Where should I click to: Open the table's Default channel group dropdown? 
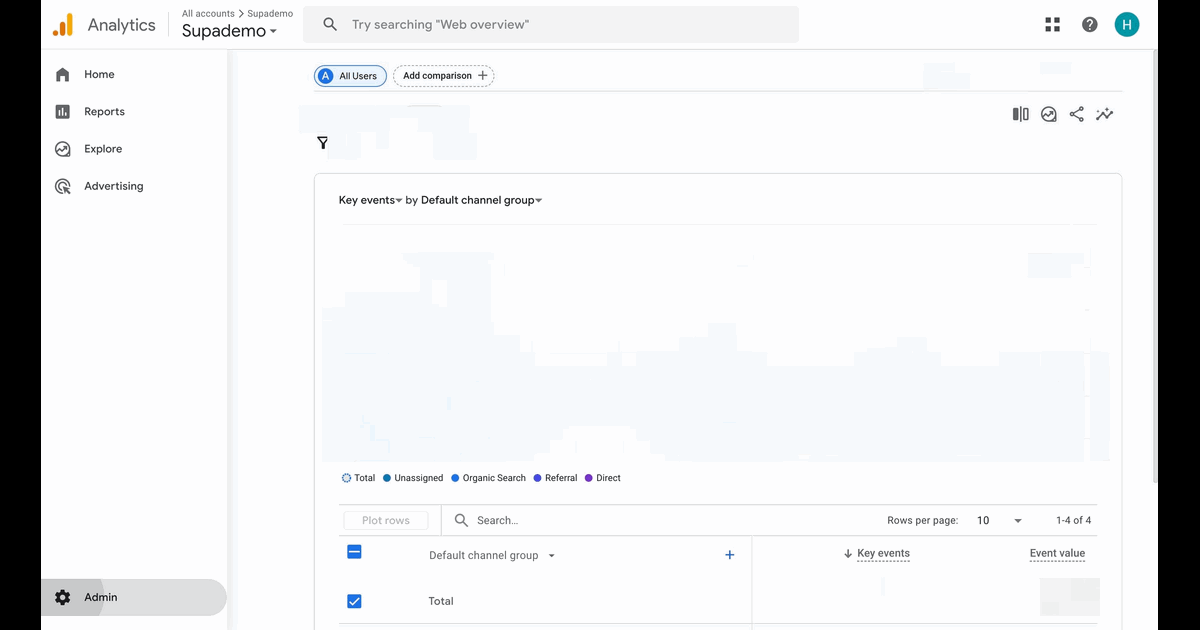(492, 555)
